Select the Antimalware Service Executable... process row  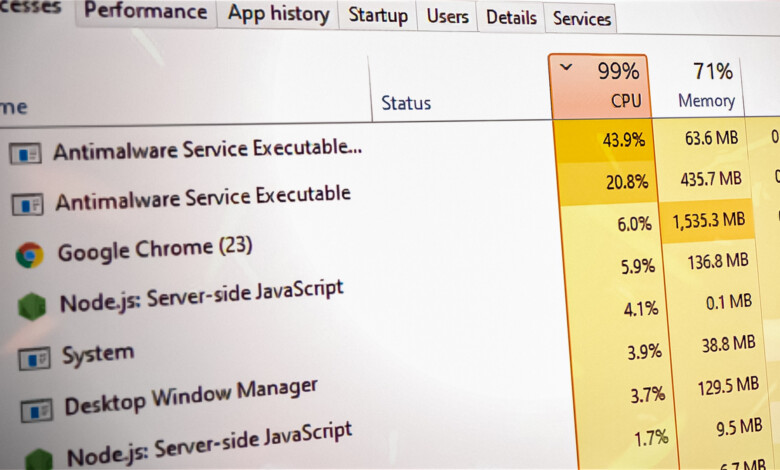click(x=207, y=149)
